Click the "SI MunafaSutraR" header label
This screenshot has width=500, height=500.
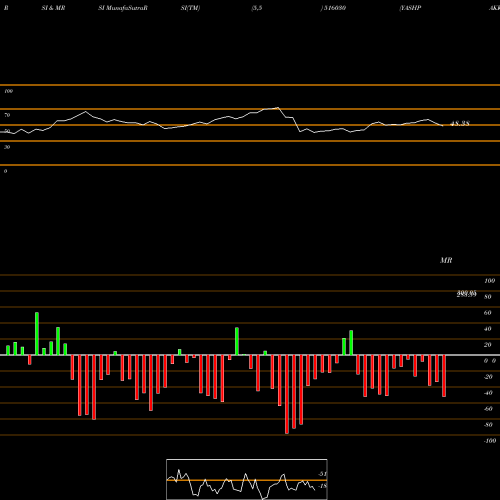(x=123, y=8)
